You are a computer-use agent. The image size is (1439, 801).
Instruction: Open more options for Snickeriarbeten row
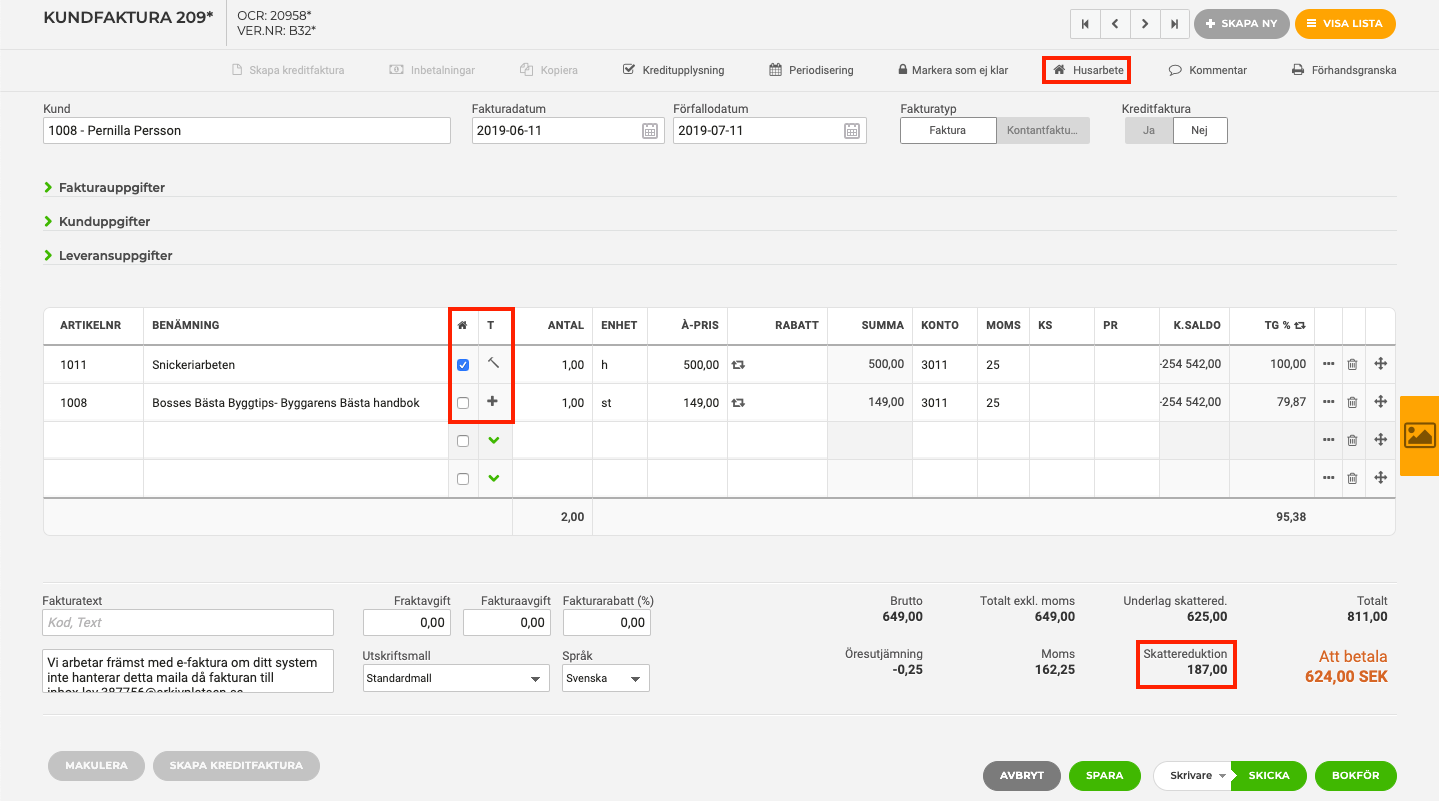[1328, 364]
